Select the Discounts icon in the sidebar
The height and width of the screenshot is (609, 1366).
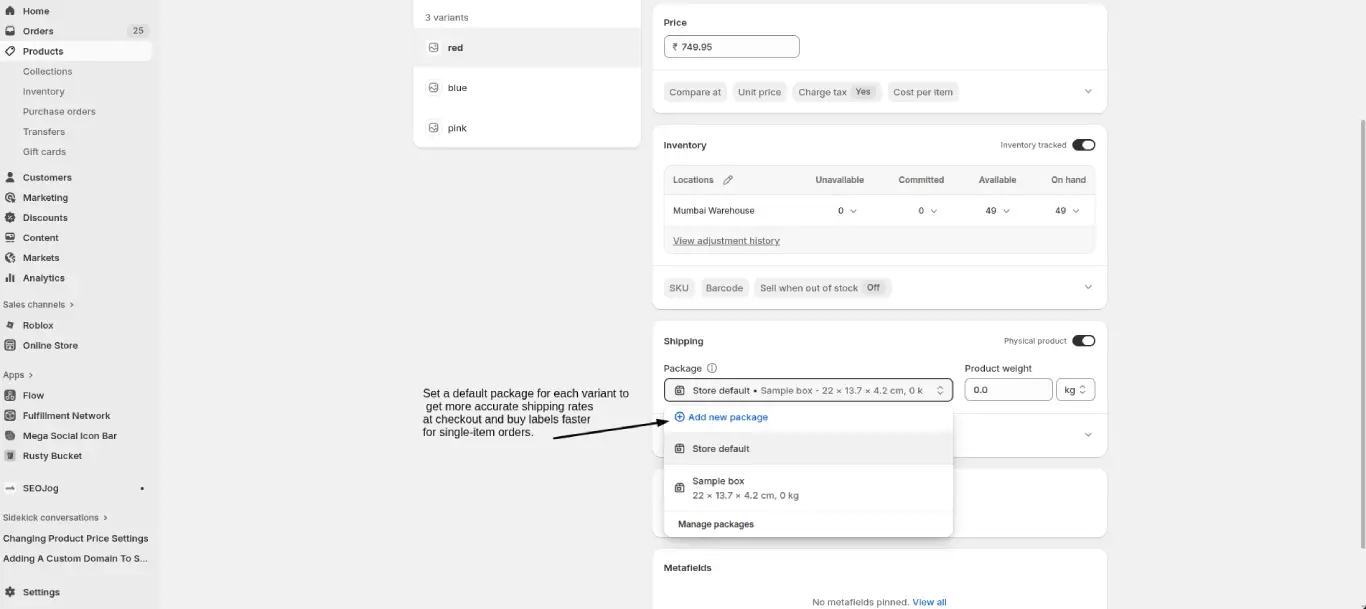[x=12, y=217]
